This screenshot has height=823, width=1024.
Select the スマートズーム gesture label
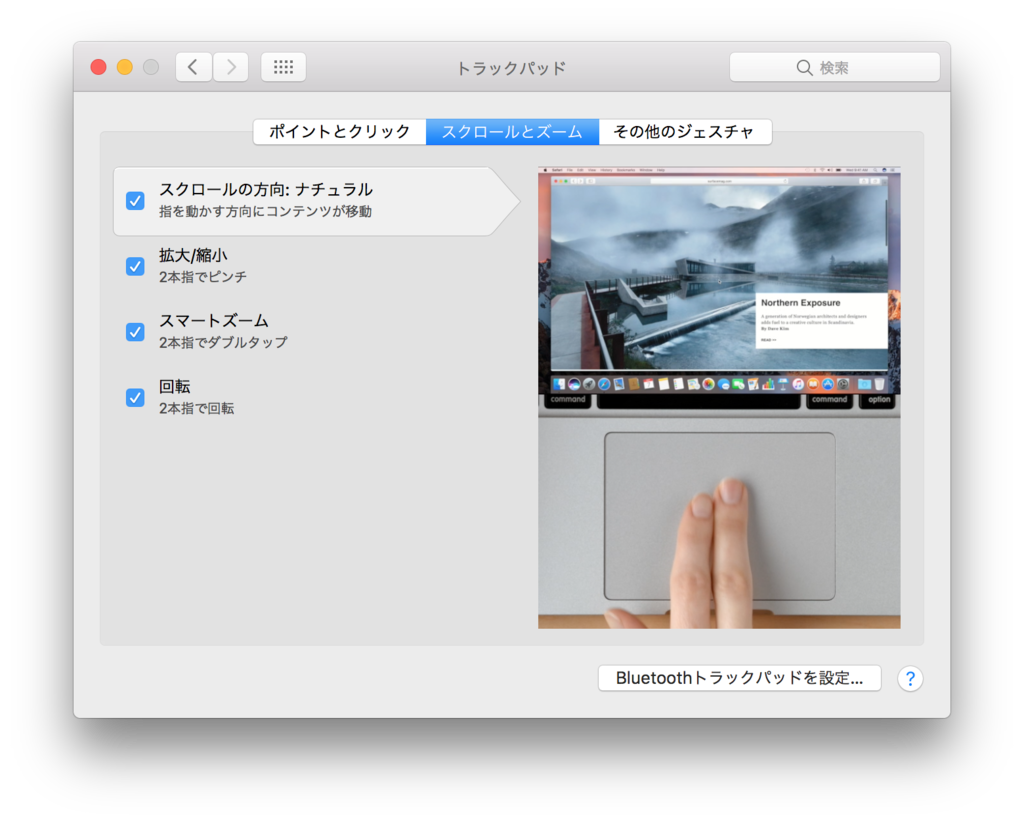(x=214, y=320)
